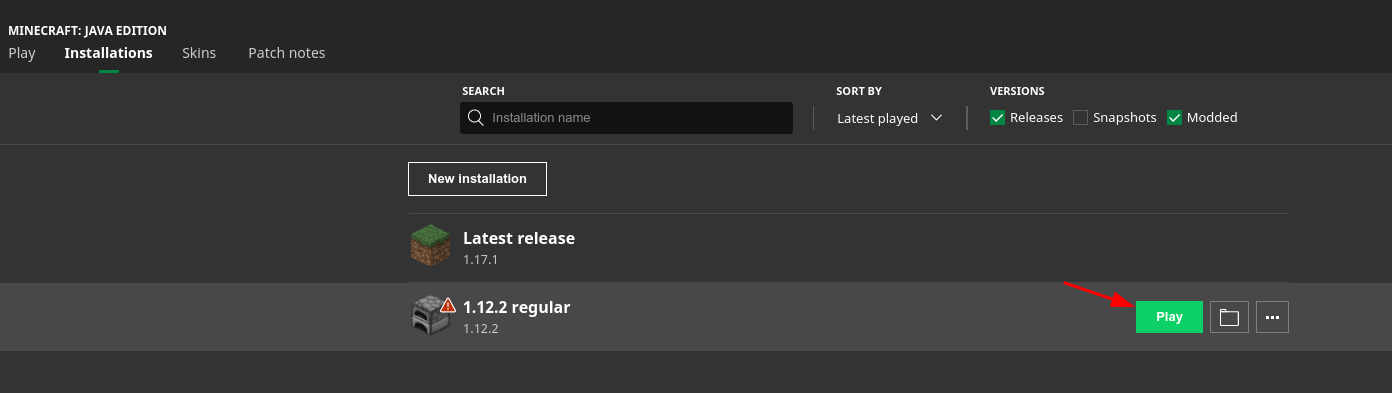
Task: Open the three-dots menu for 1.12.2 regular
Action: (x=1272, y=317)
